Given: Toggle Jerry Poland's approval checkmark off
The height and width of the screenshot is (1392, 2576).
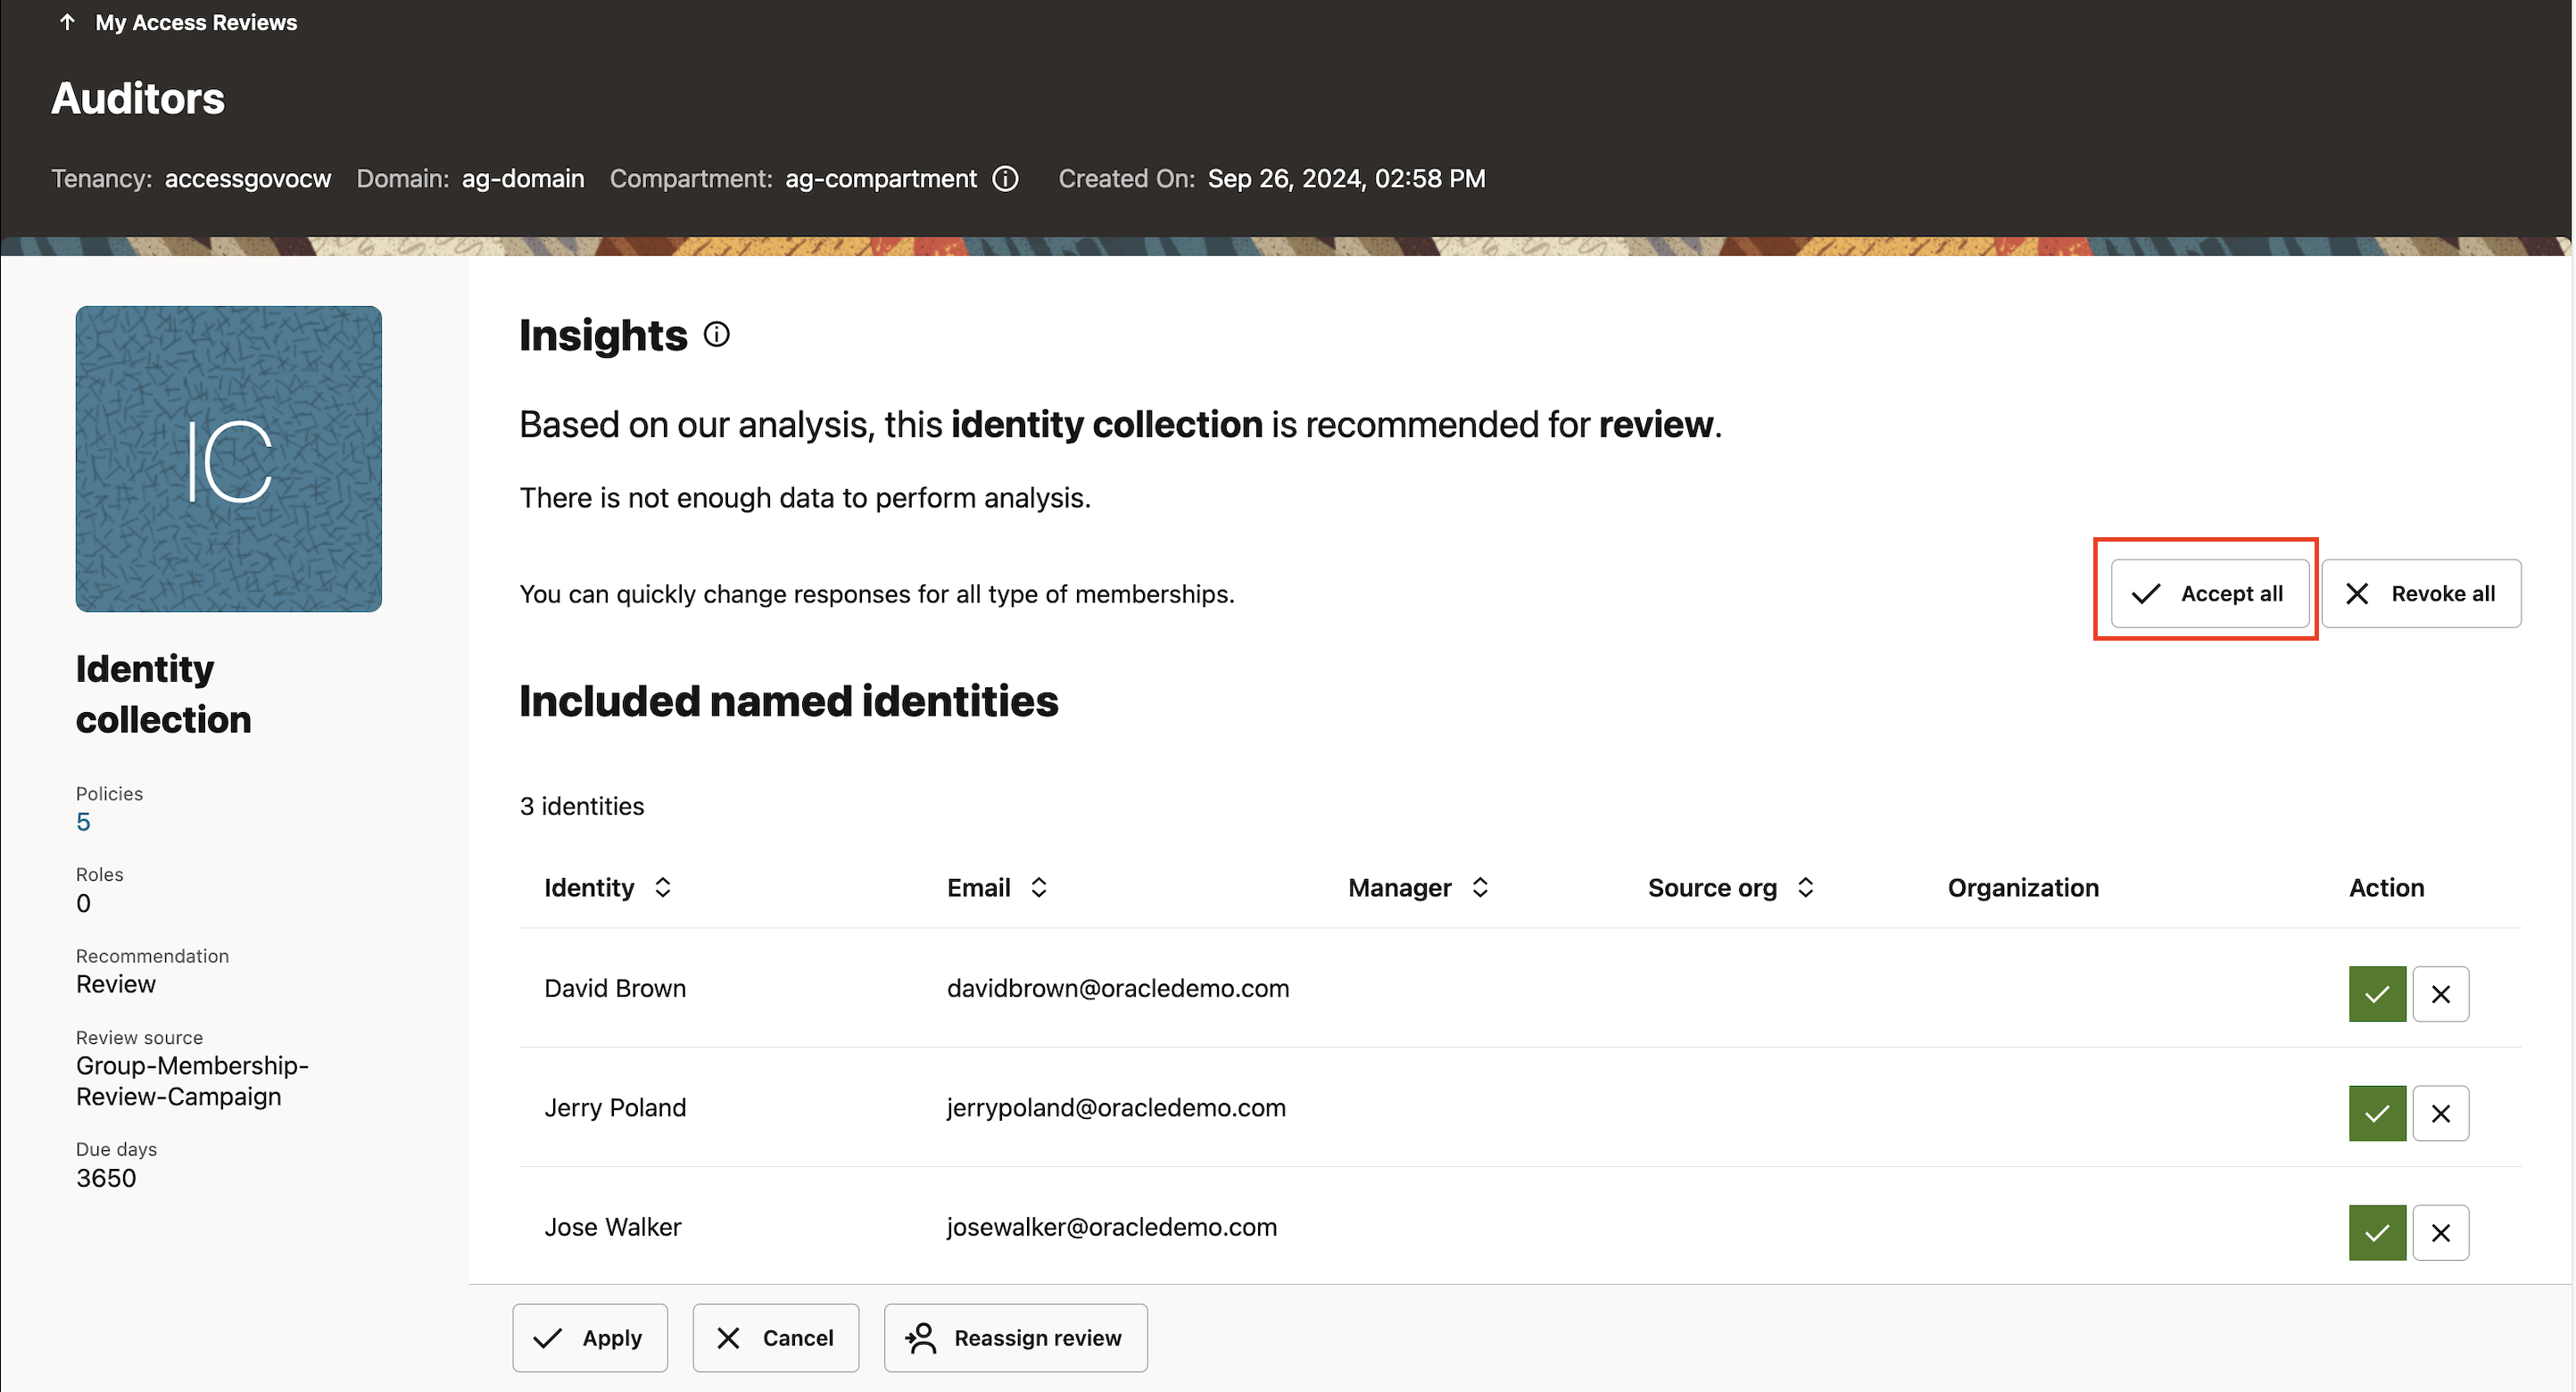Looking at the screenshot, I should pos(2377,1113).
